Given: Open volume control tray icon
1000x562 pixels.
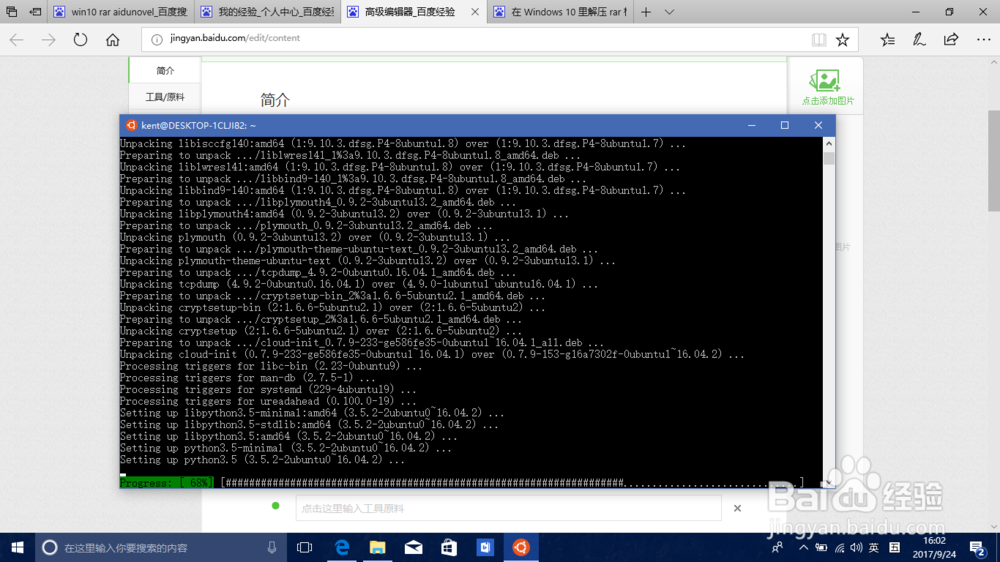Looking at the screenshot, I should [857, 547].
